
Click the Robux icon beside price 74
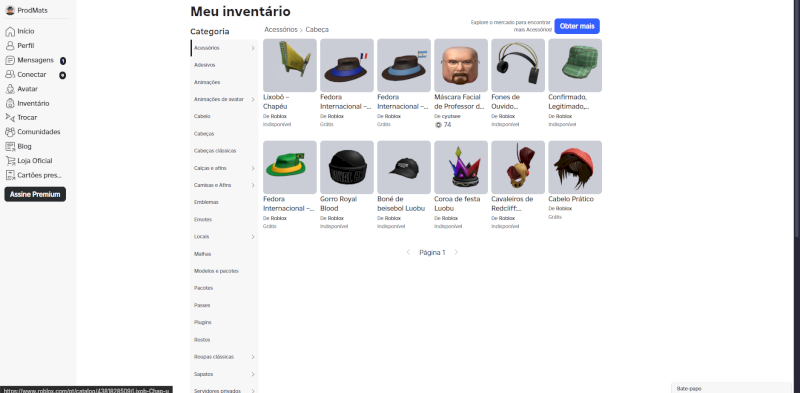[438, 125]
